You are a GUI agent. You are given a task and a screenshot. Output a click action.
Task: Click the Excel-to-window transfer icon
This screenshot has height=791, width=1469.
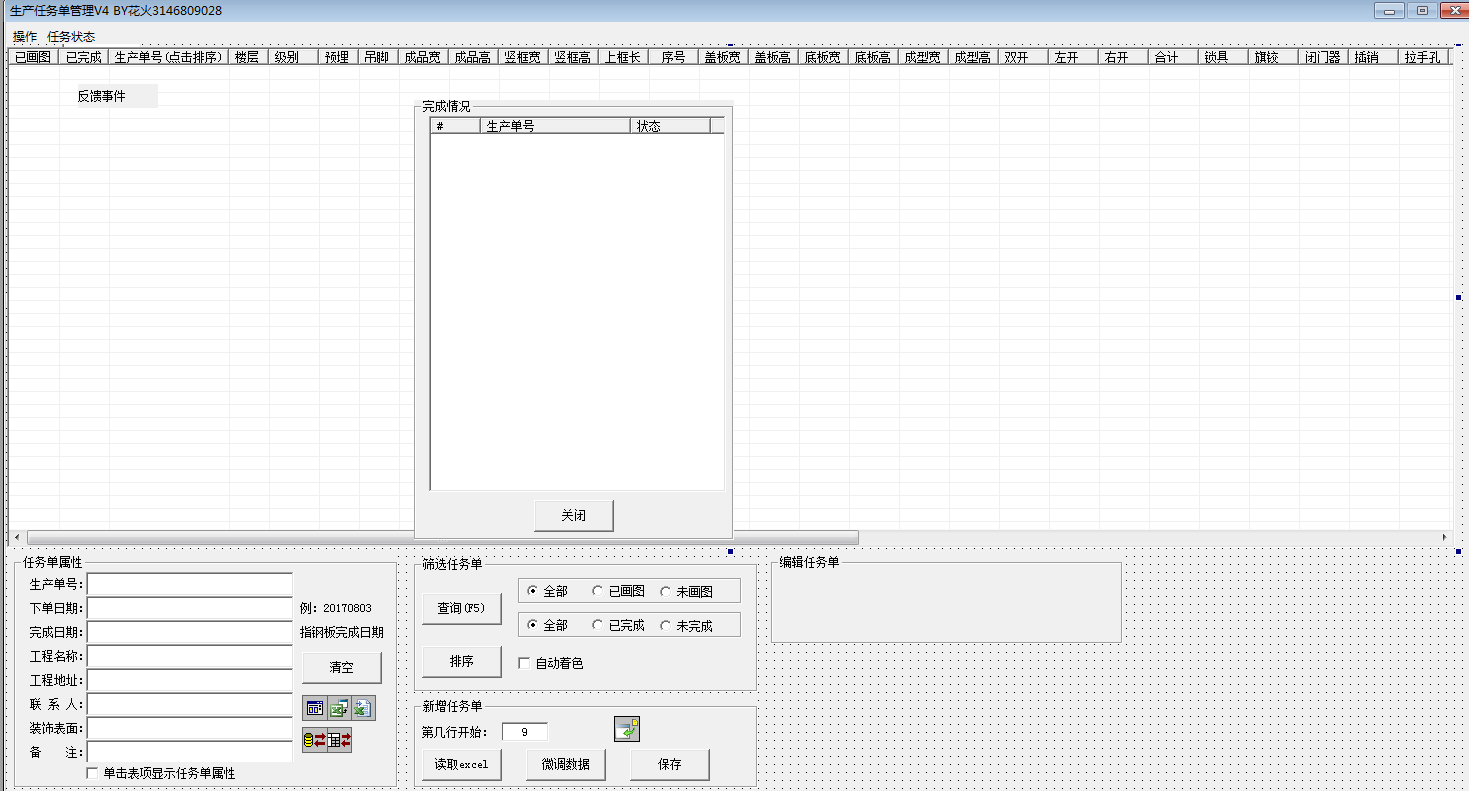(339, 708)
